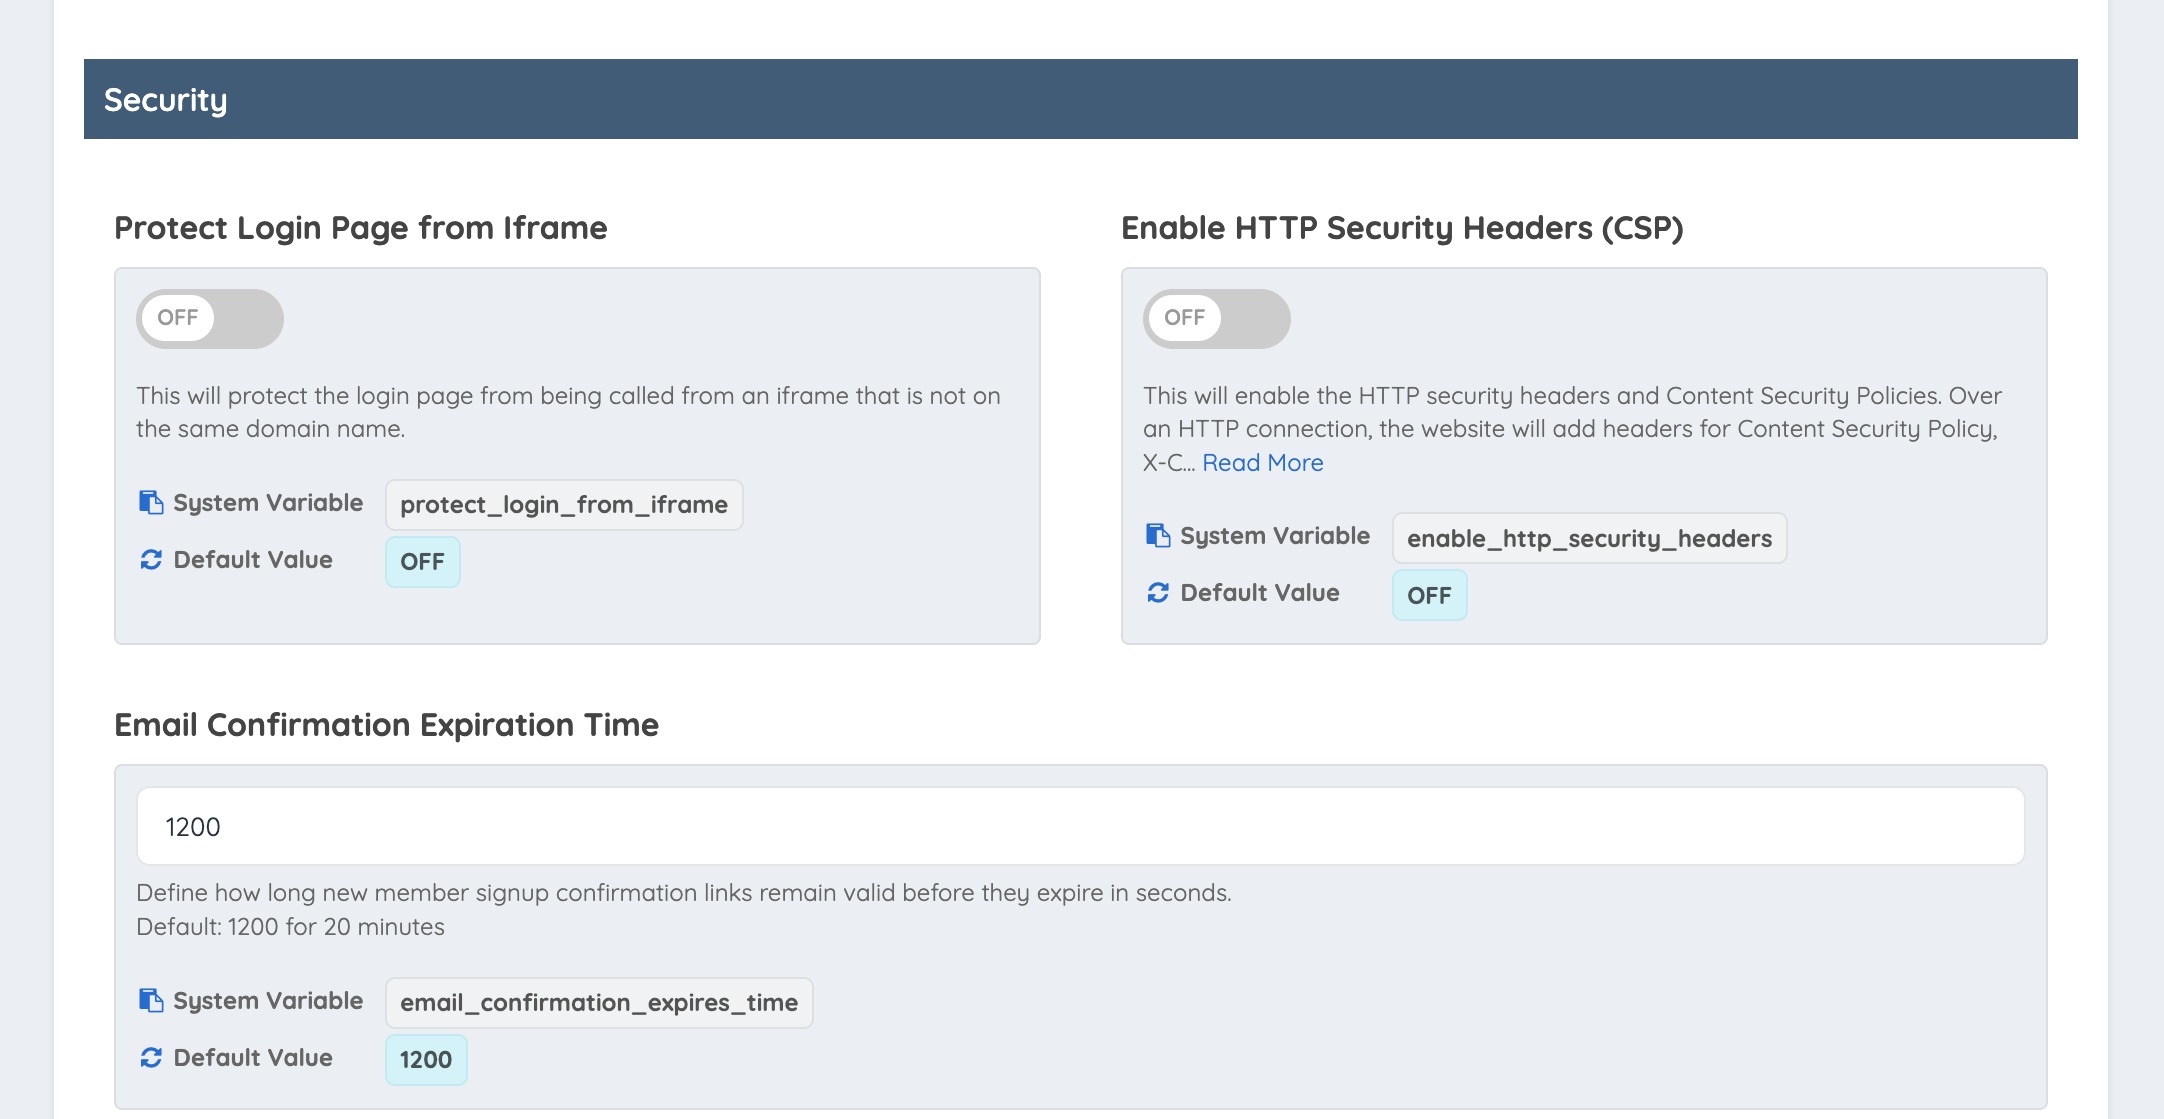
Task: Click the Email Confirmation Expiration Time field
Action: 1081,827
